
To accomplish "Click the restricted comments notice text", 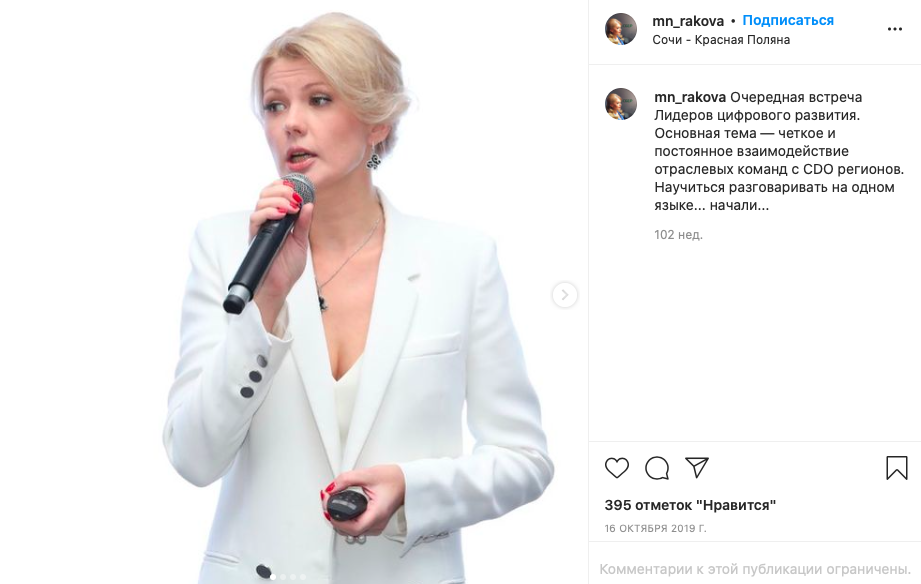I will 755,569.
